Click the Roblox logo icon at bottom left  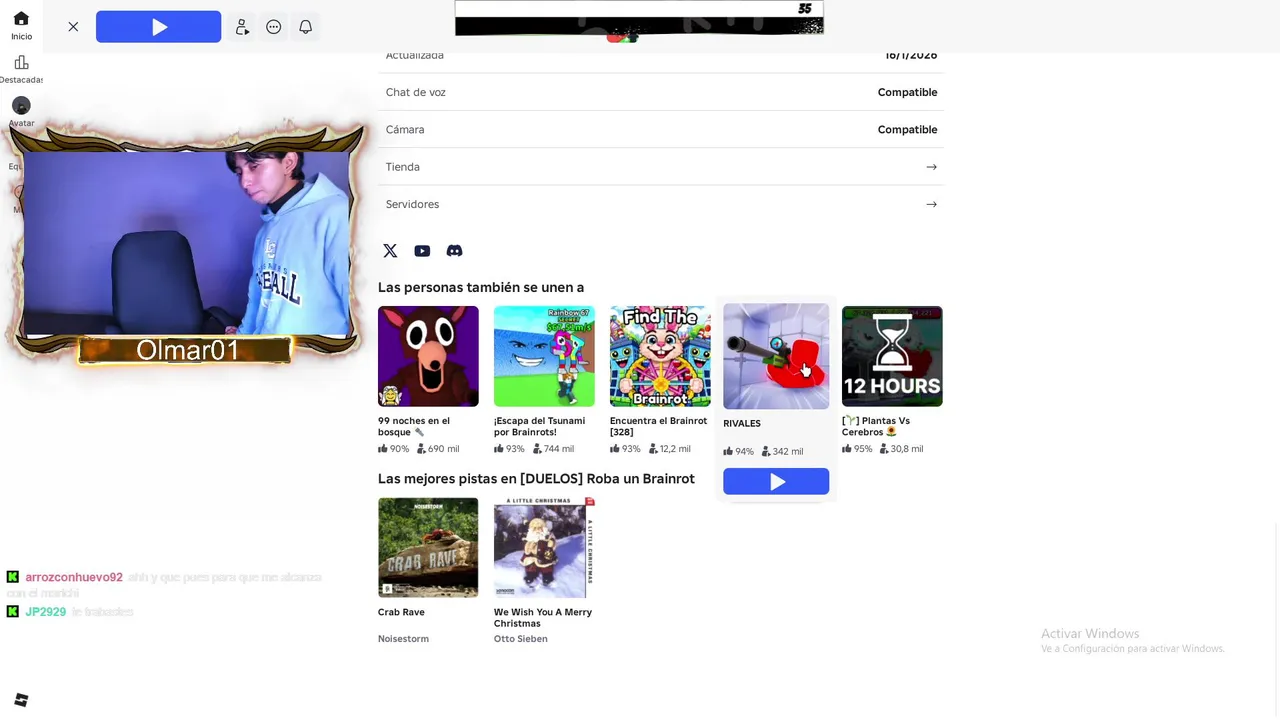tap(21, 700)
